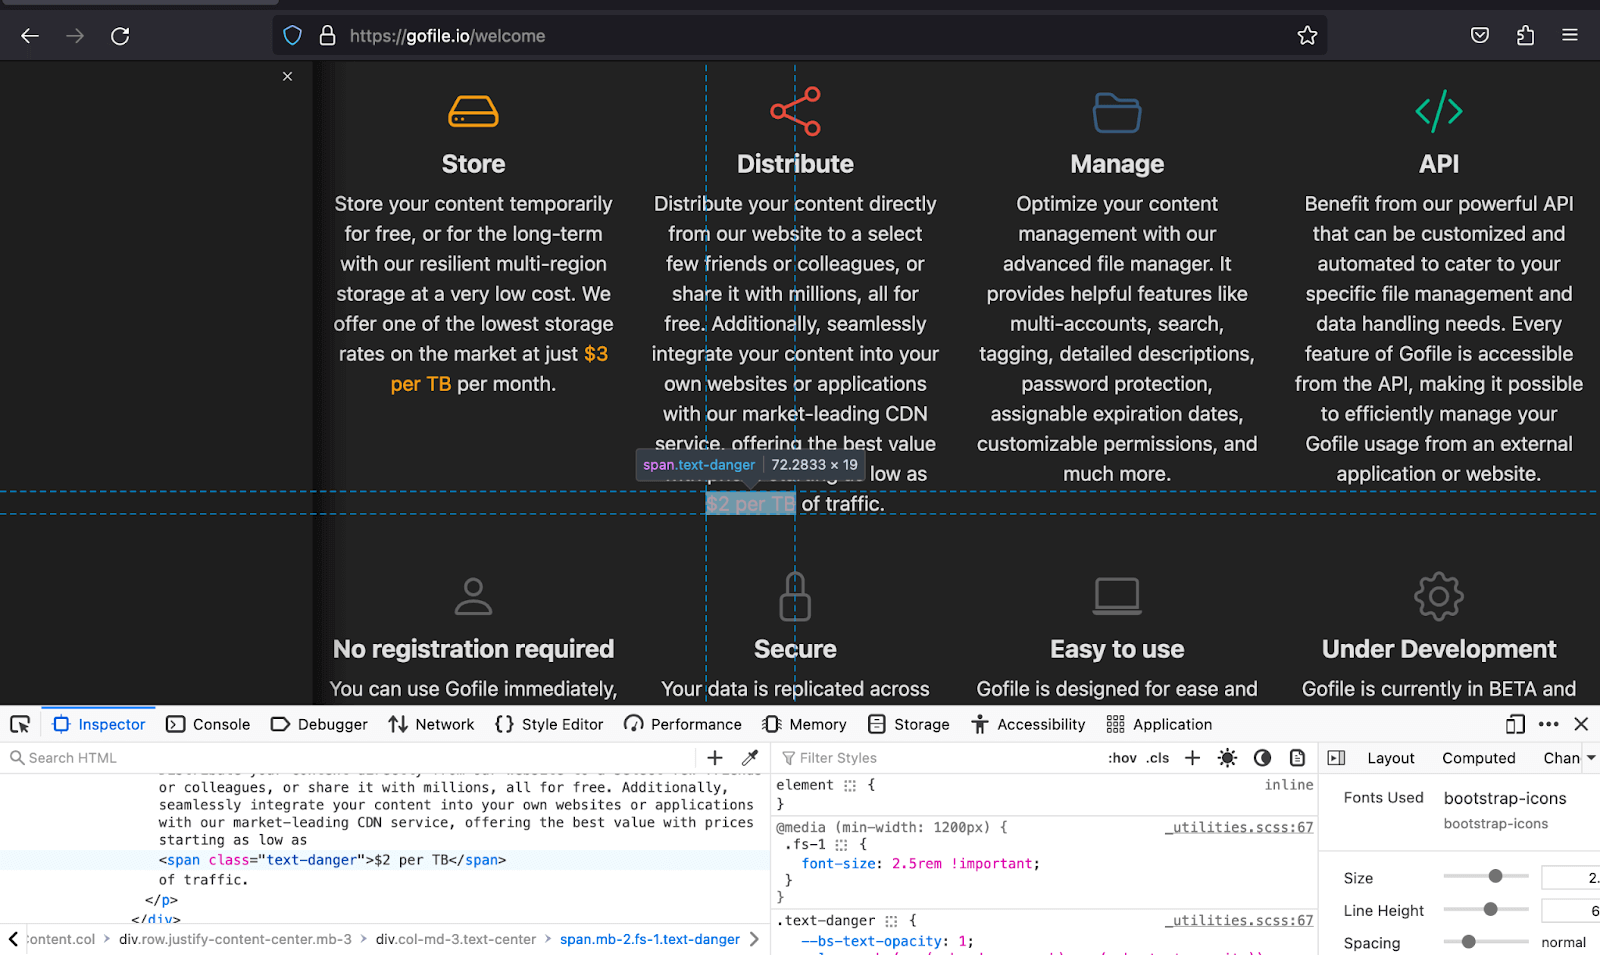This screenshot has height=955, width=1600.
Task: Click the page reload icon
Action: click(120, 35)
